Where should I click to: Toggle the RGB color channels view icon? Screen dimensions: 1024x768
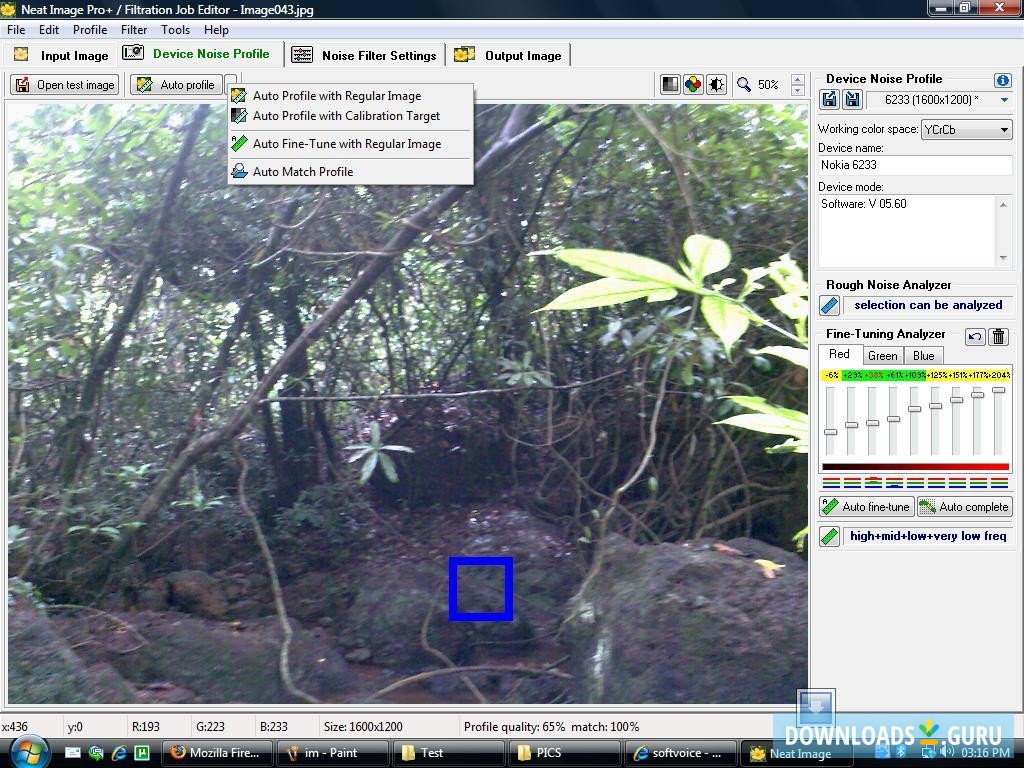tap(693, 84)
